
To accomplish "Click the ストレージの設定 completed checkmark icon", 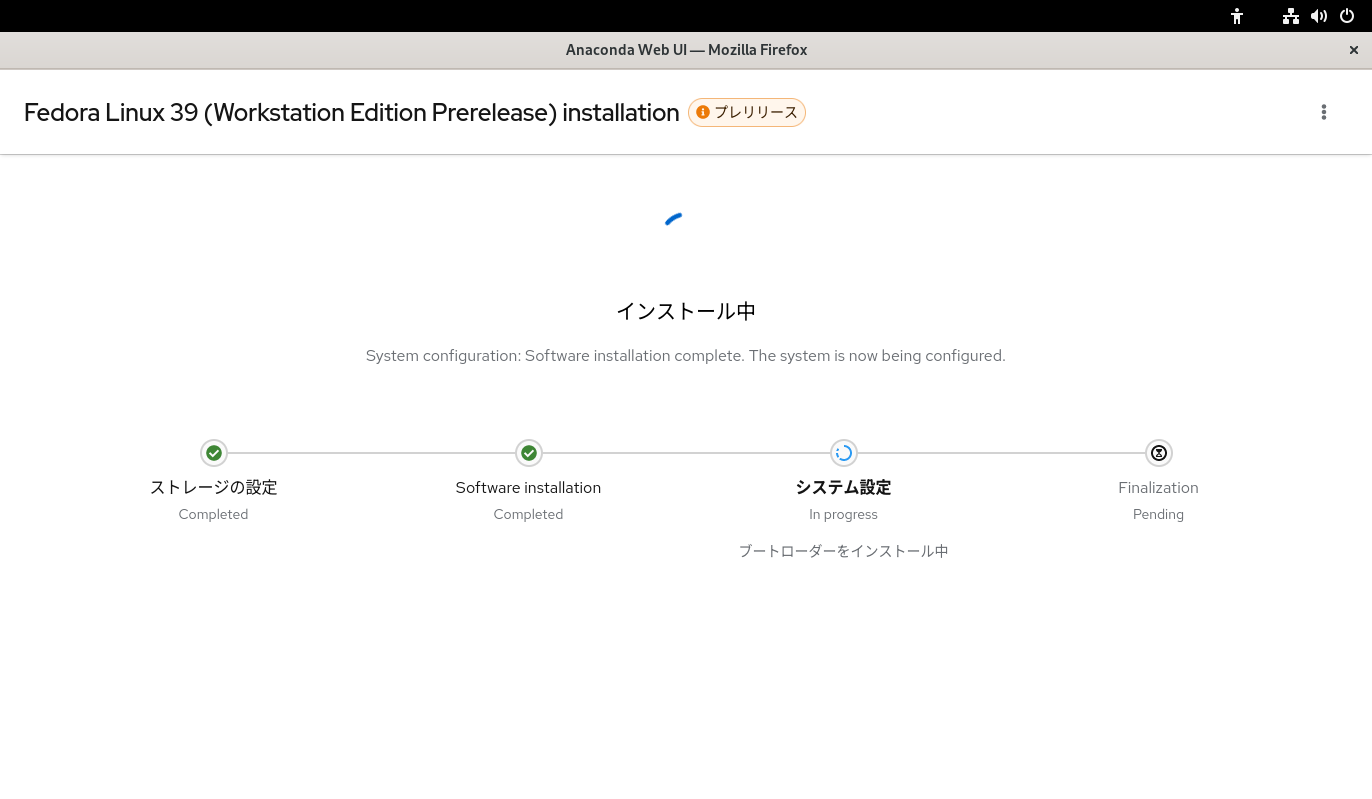I will tap(213, 453).
